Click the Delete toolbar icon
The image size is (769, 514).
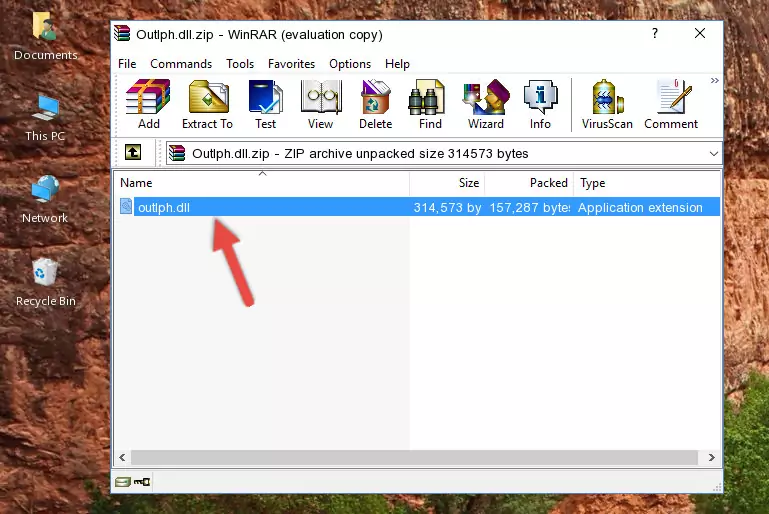pyautogui.click(x=376, y=104)
